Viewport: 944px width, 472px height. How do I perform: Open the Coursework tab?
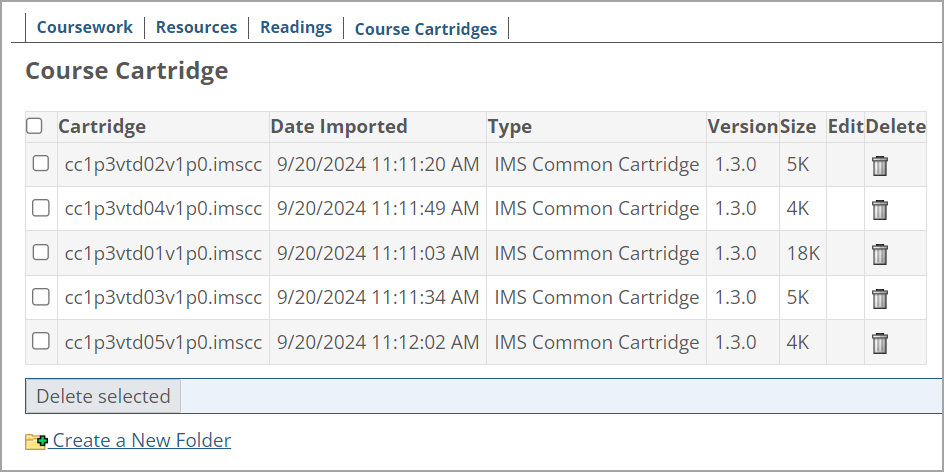(x=85, y=27)
